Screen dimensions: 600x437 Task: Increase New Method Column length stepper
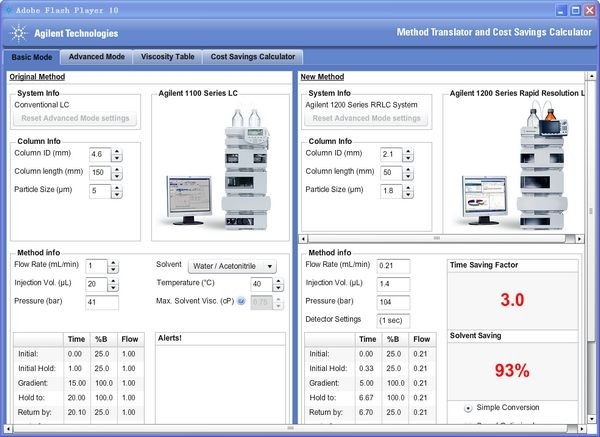click(408, 170)
